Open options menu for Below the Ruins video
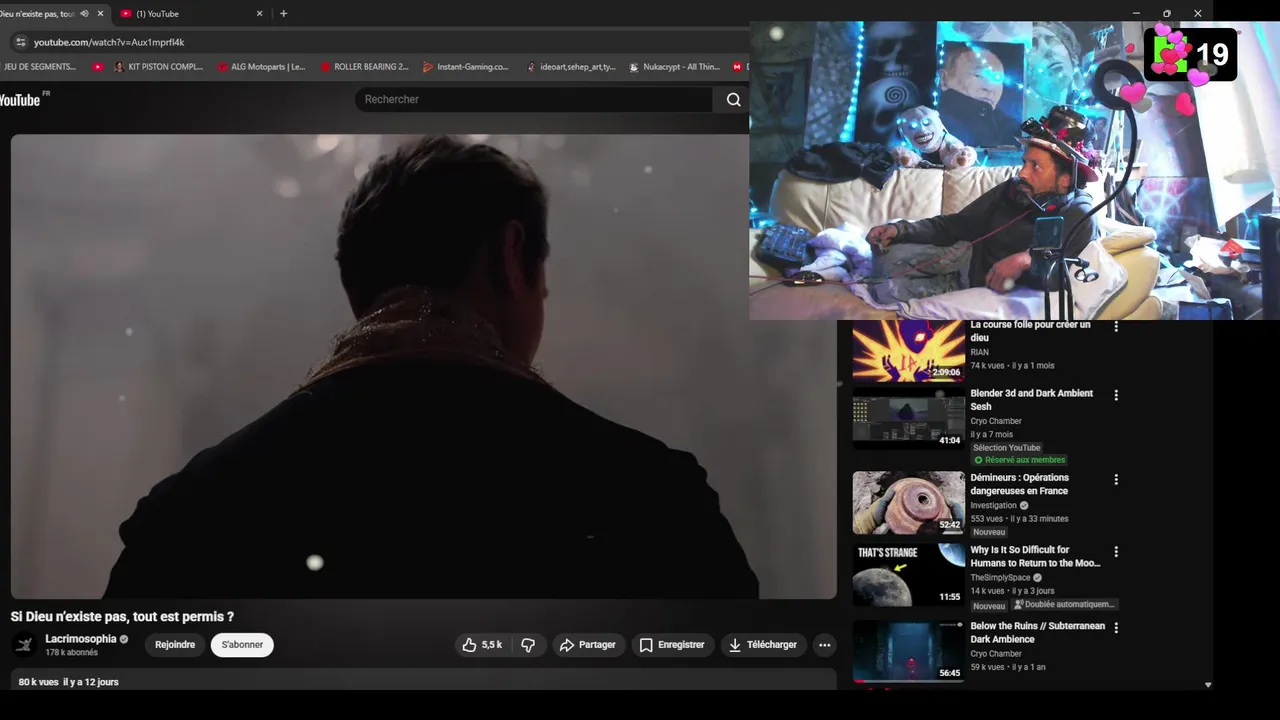The height and width of the screenshot is (720, 1280). (1116, 627)
